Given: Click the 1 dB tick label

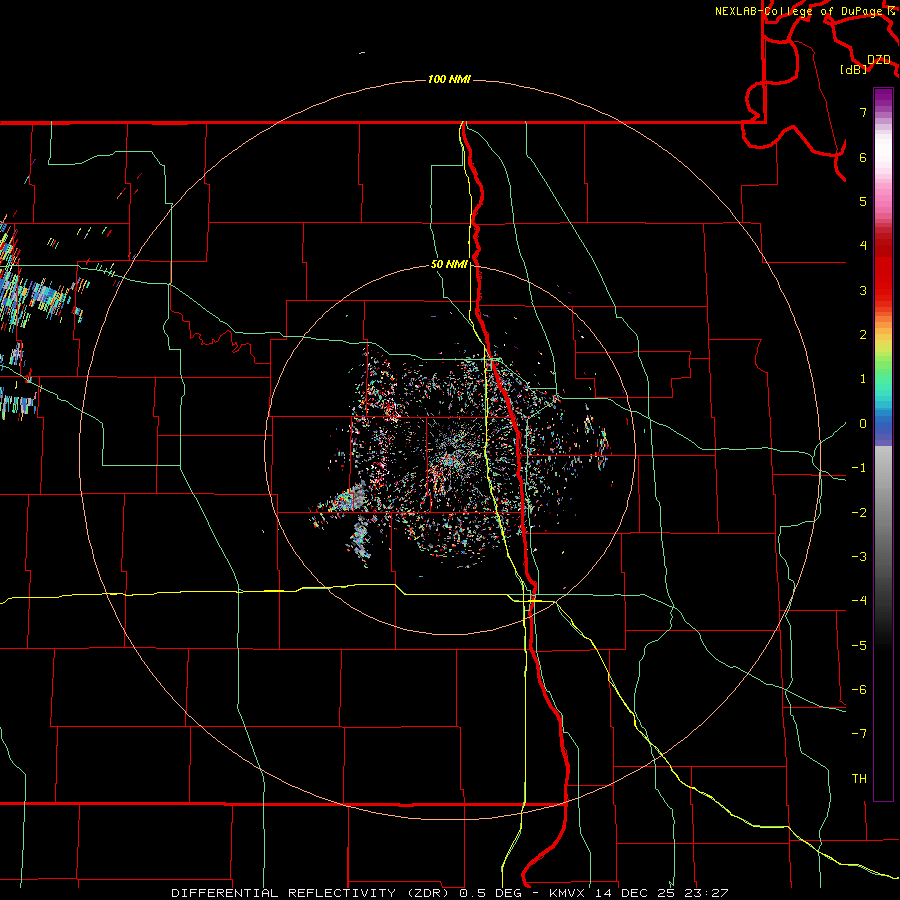Looking at the screenshot, I should pyautogui.click(x=863, y=379).
